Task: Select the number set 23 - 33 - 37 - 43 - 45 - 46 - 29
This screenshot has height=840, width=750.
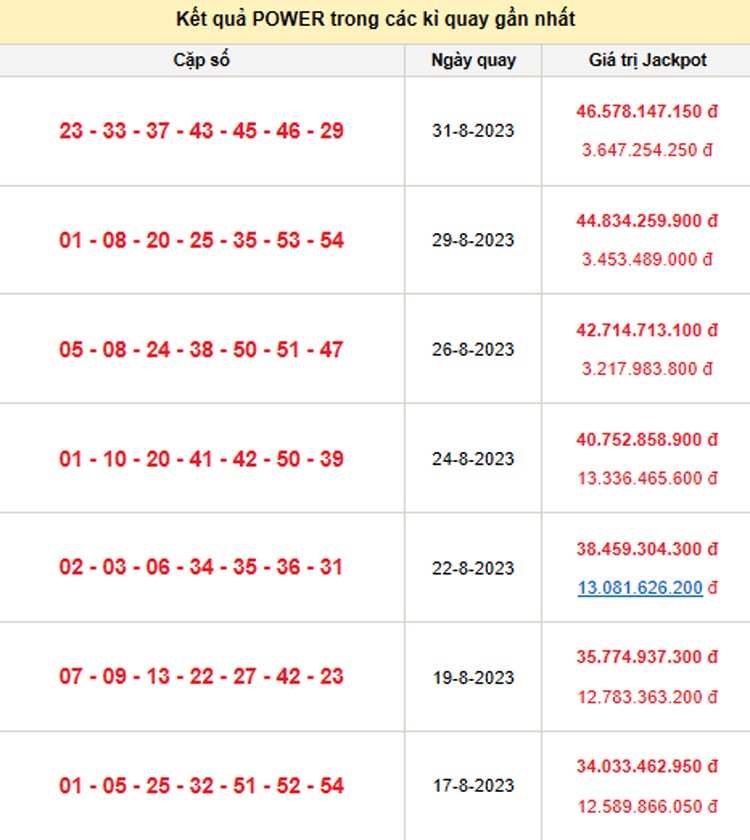Action: tap(201, 131)
